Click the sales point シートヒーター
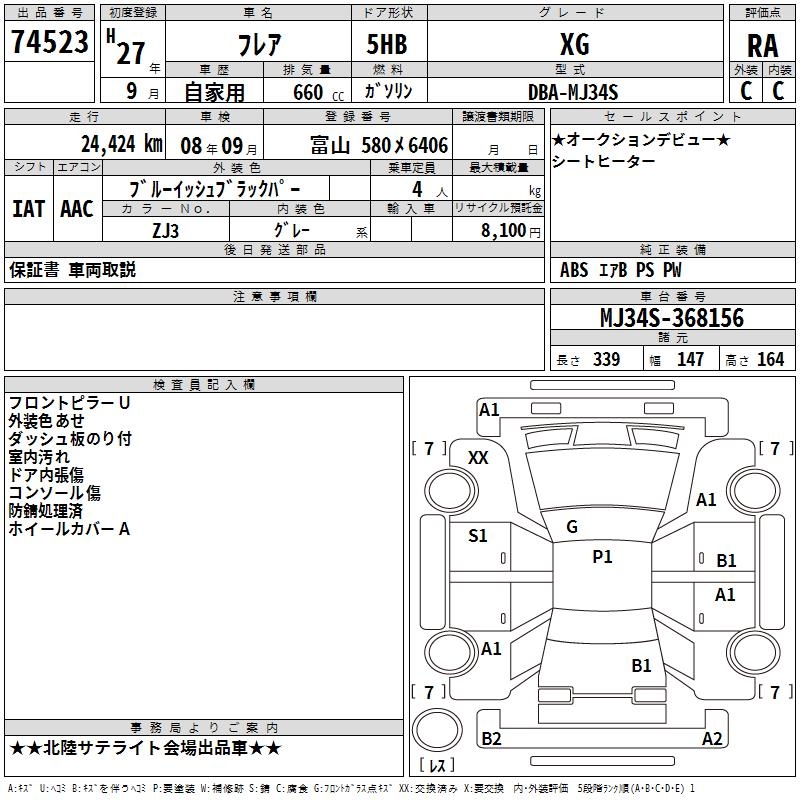The width and height of the screenshot is (800, 800). point(604,161)
